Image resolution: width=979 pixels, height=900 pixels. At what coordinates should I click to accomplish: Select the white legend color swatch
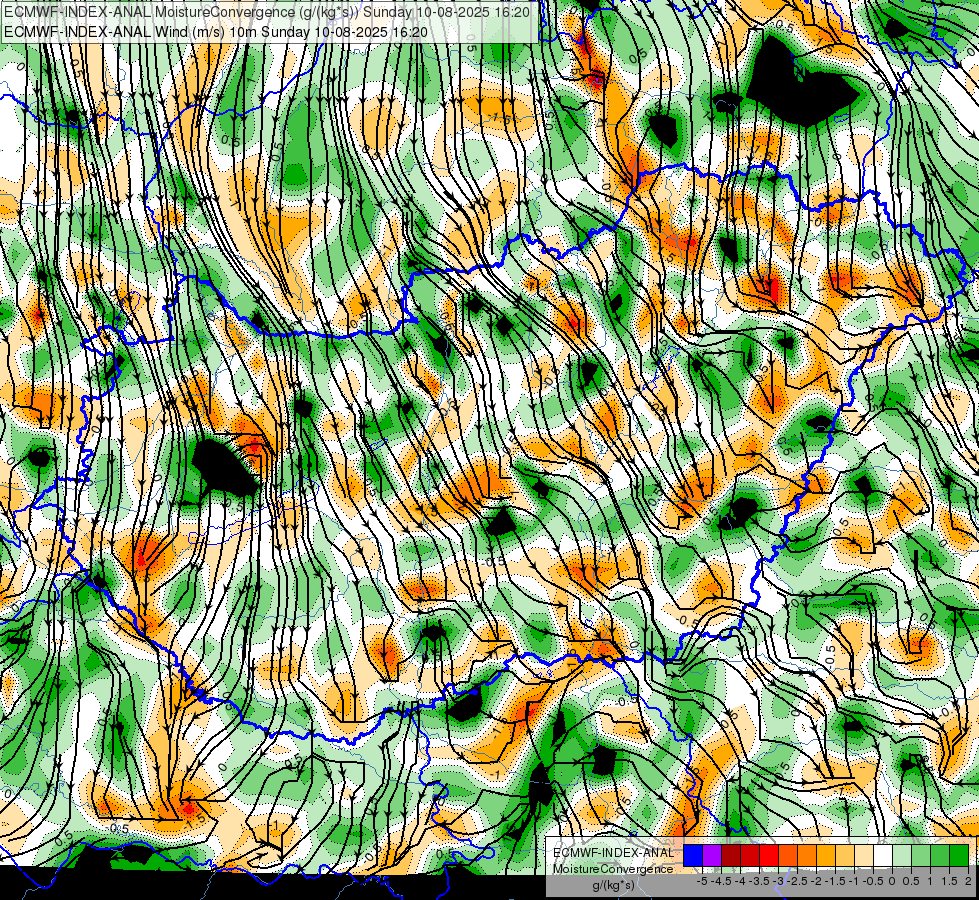pyautogui.click(x=883, y=856)
